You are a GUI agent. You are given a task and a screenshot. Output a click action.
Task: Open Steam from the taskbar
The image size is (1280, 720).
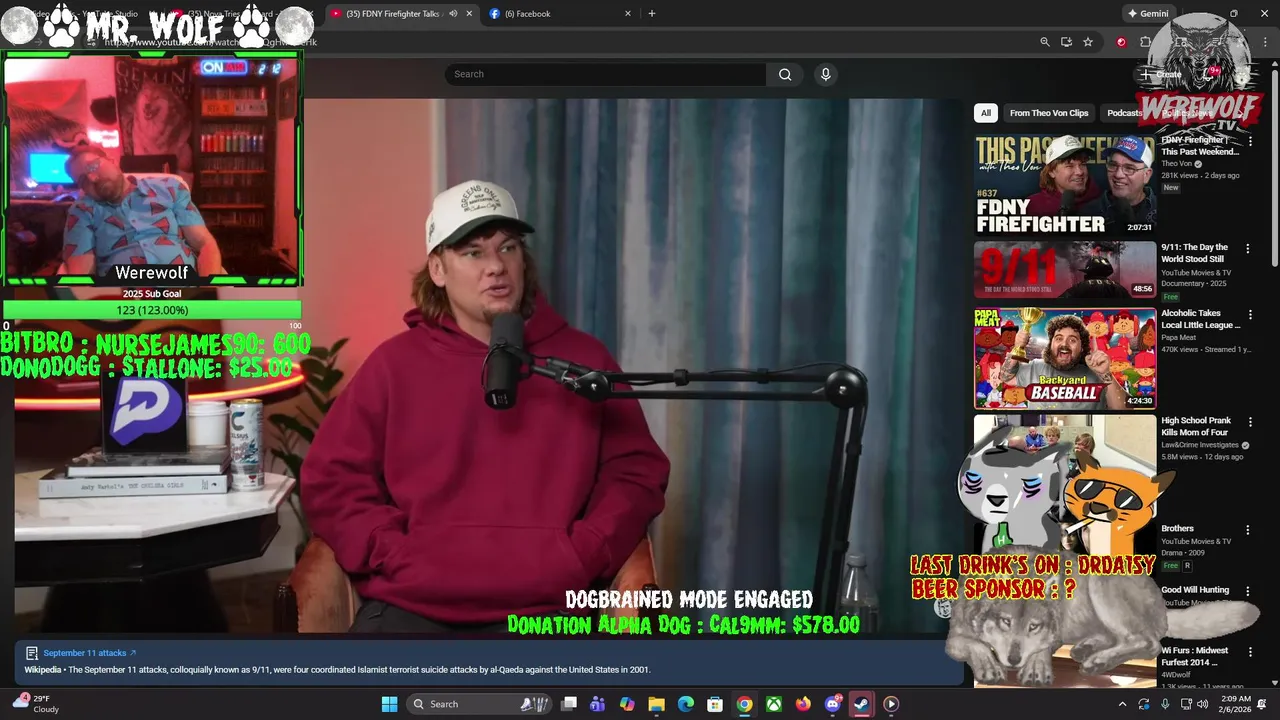(861, 704)
